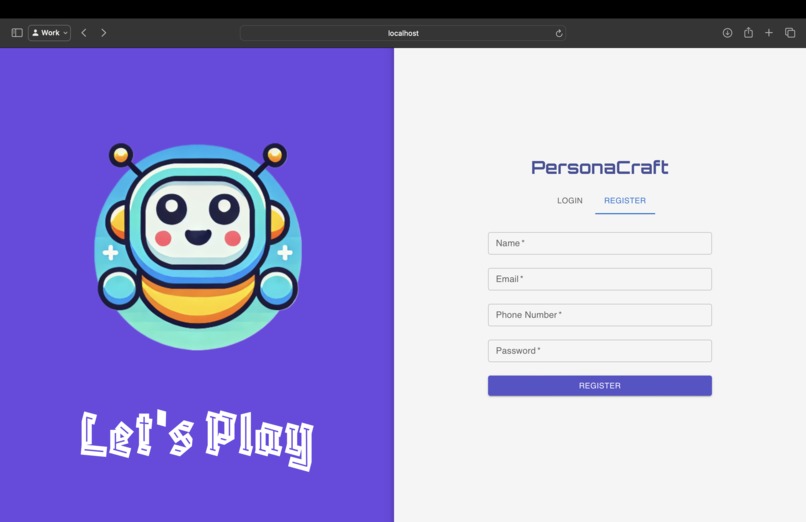Open the downloads icon in toolbar
Image resolution: width=806 pixels, height=522 pixels.
[727, 33]
